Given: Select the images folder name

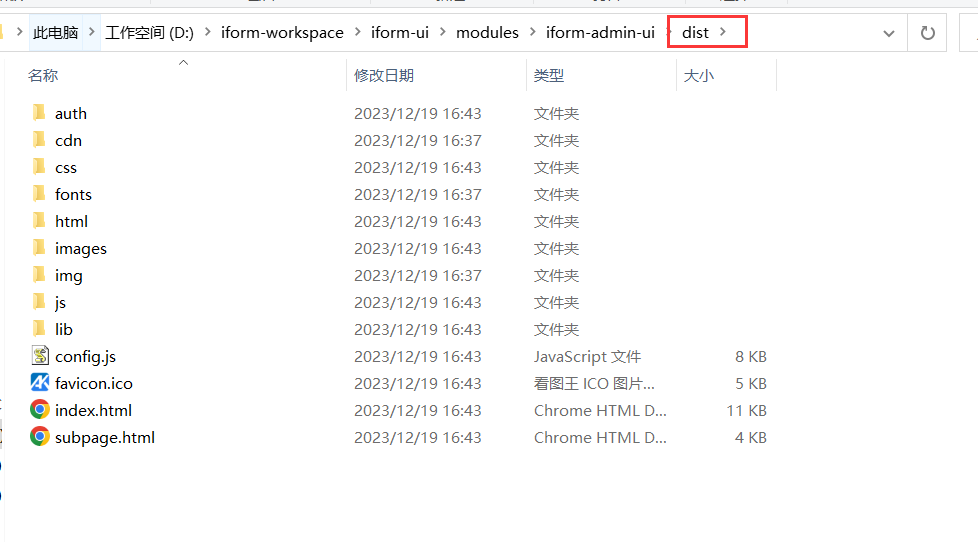Looking at the screenshot, I should [81, 248].
